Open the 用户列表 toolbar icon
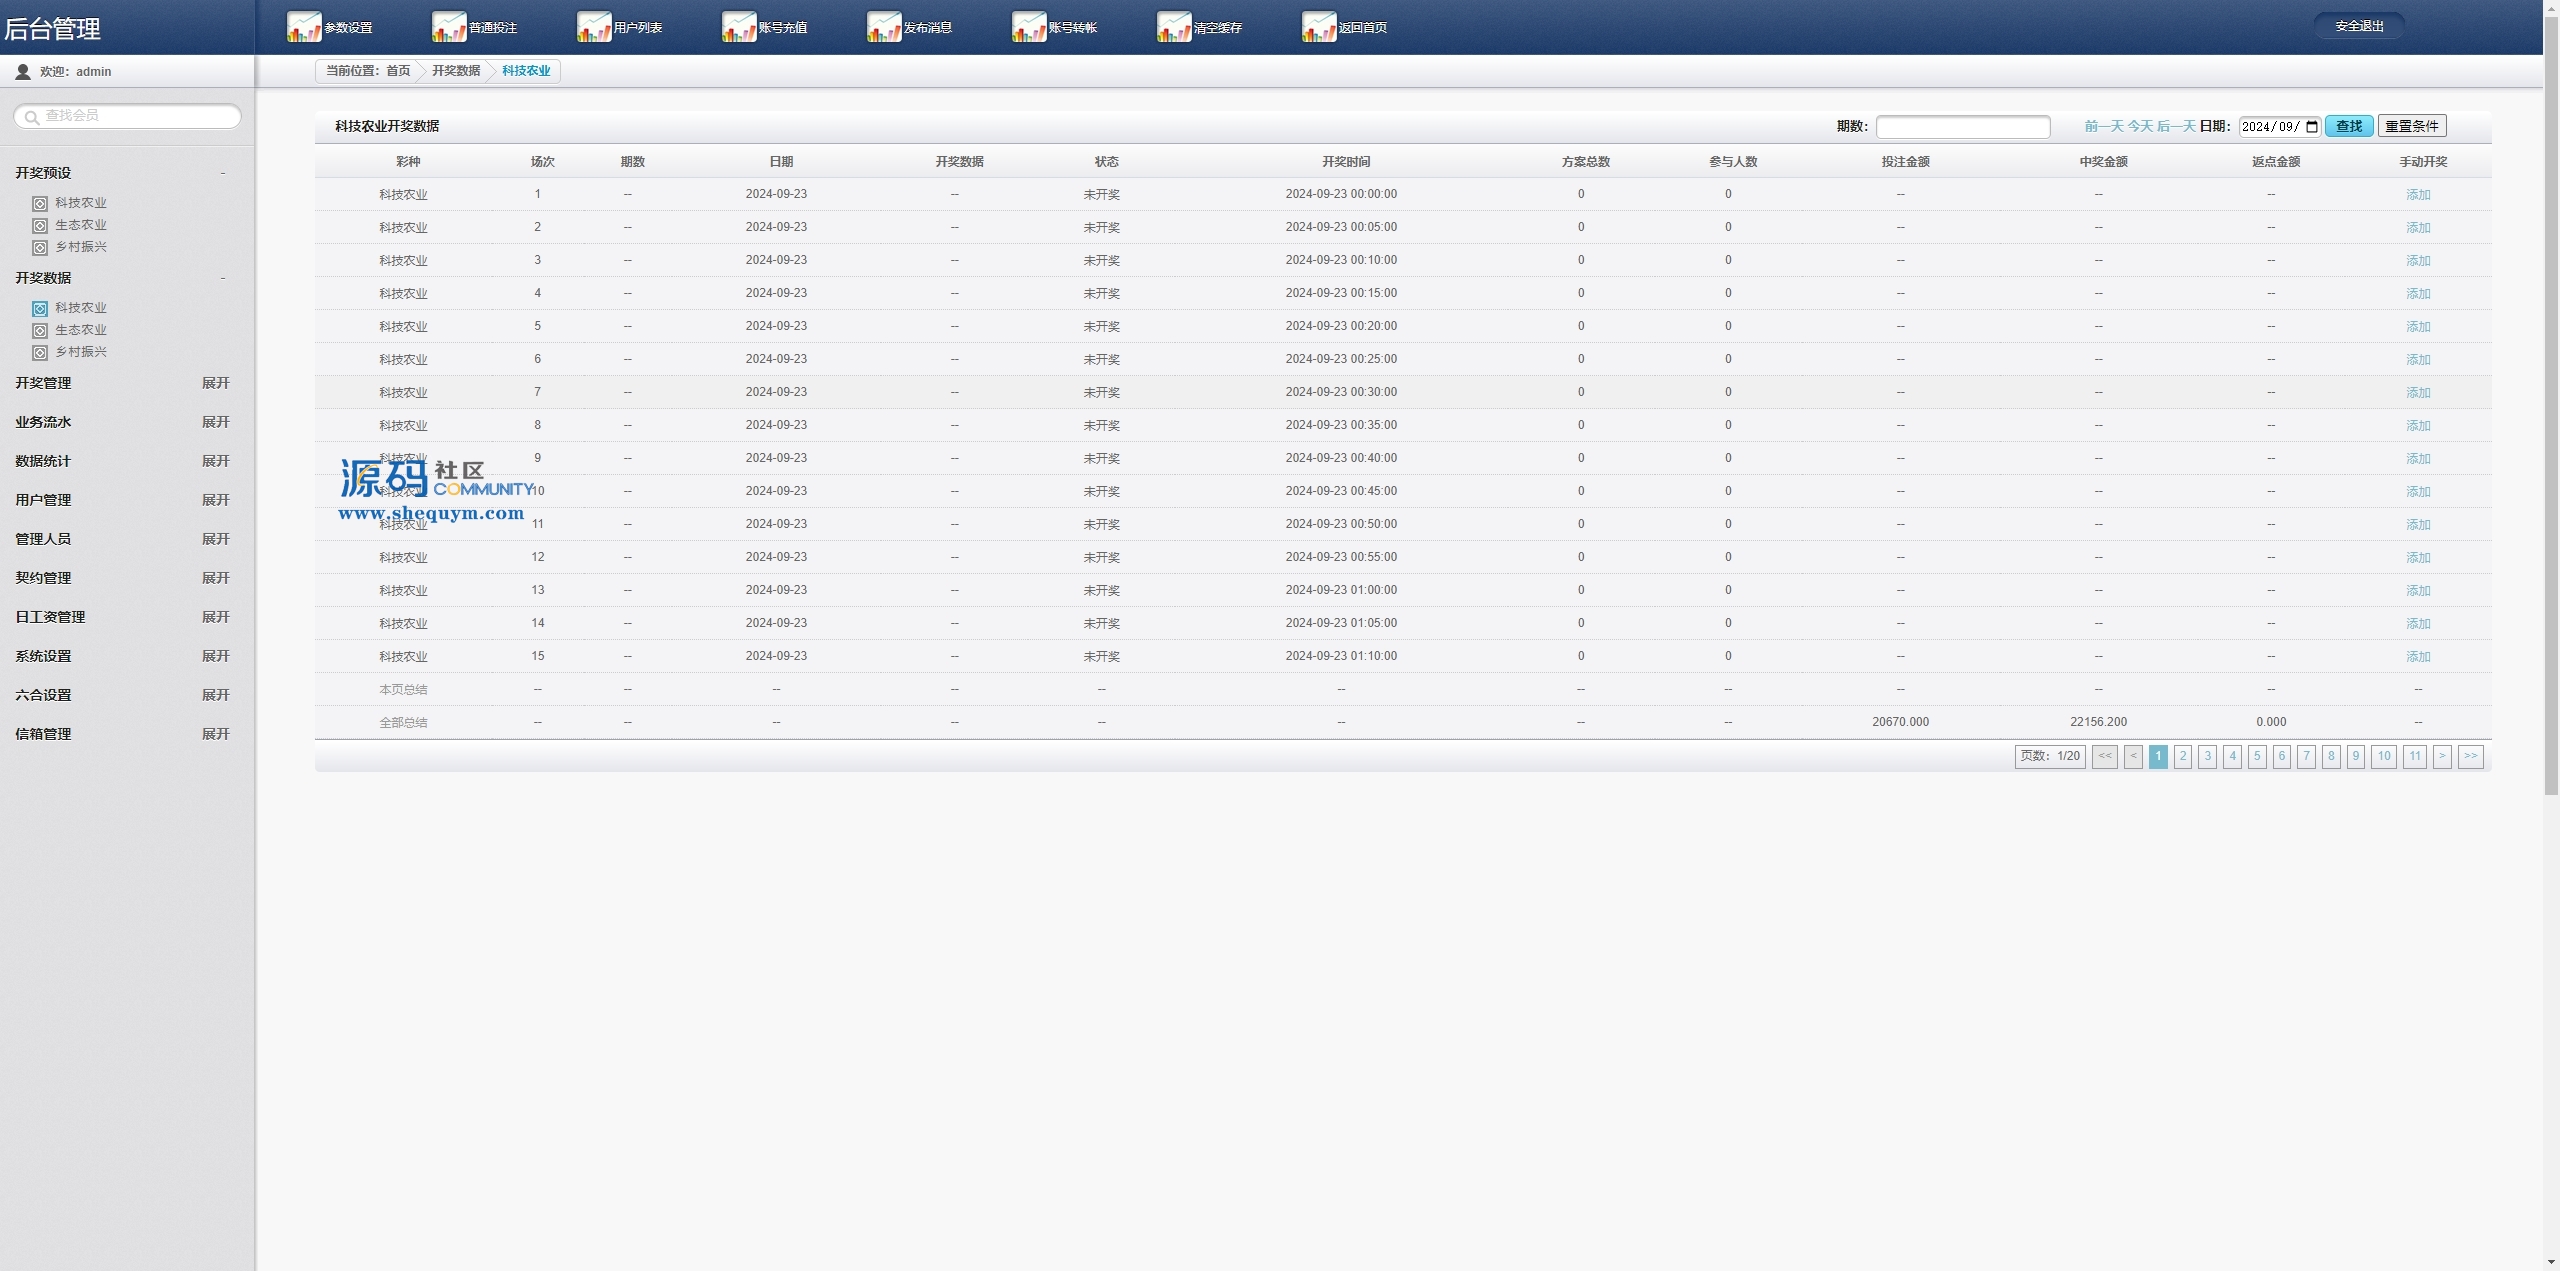The width and height of the screenshot is (2560, 1271). pyautogui.click(x=594, y=27)
